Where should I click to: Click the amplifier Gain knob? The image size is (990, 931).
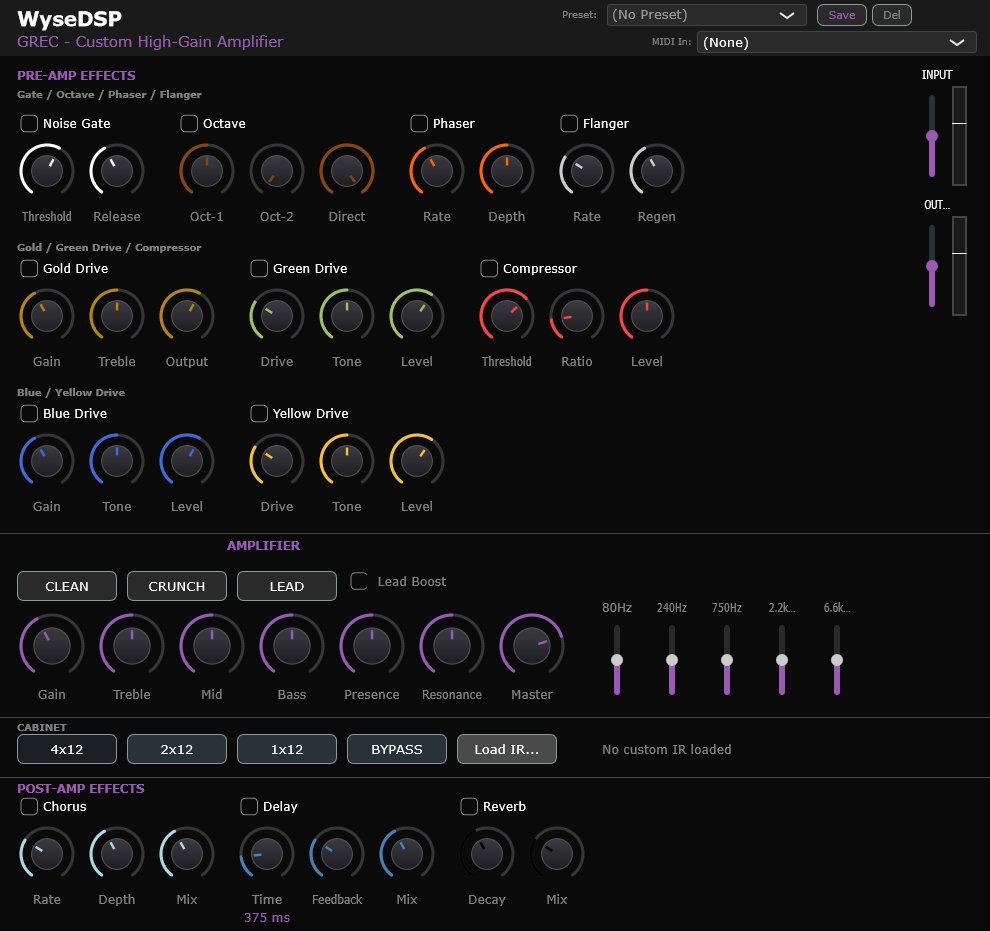click(x=52, y=646)
